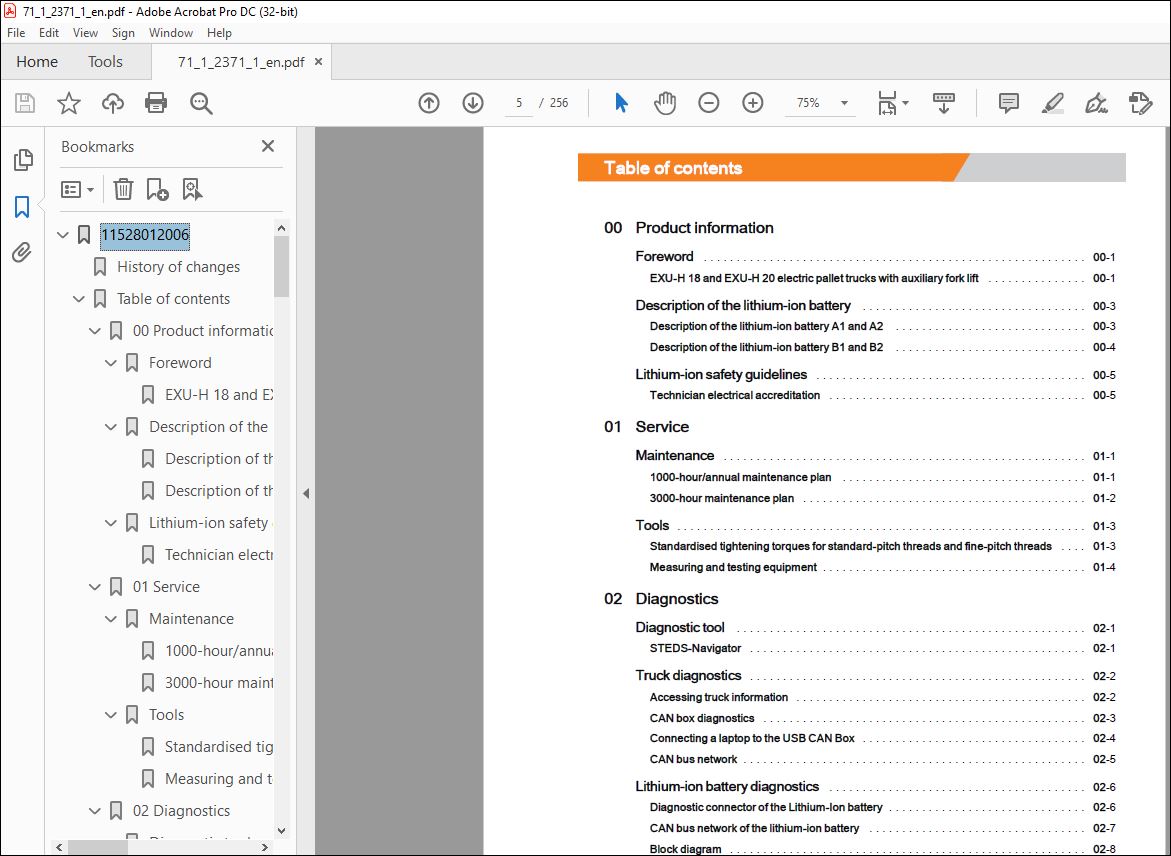Click the star bookmark-file icon
Screen dimensions: 1171x856
click(69, 102)
